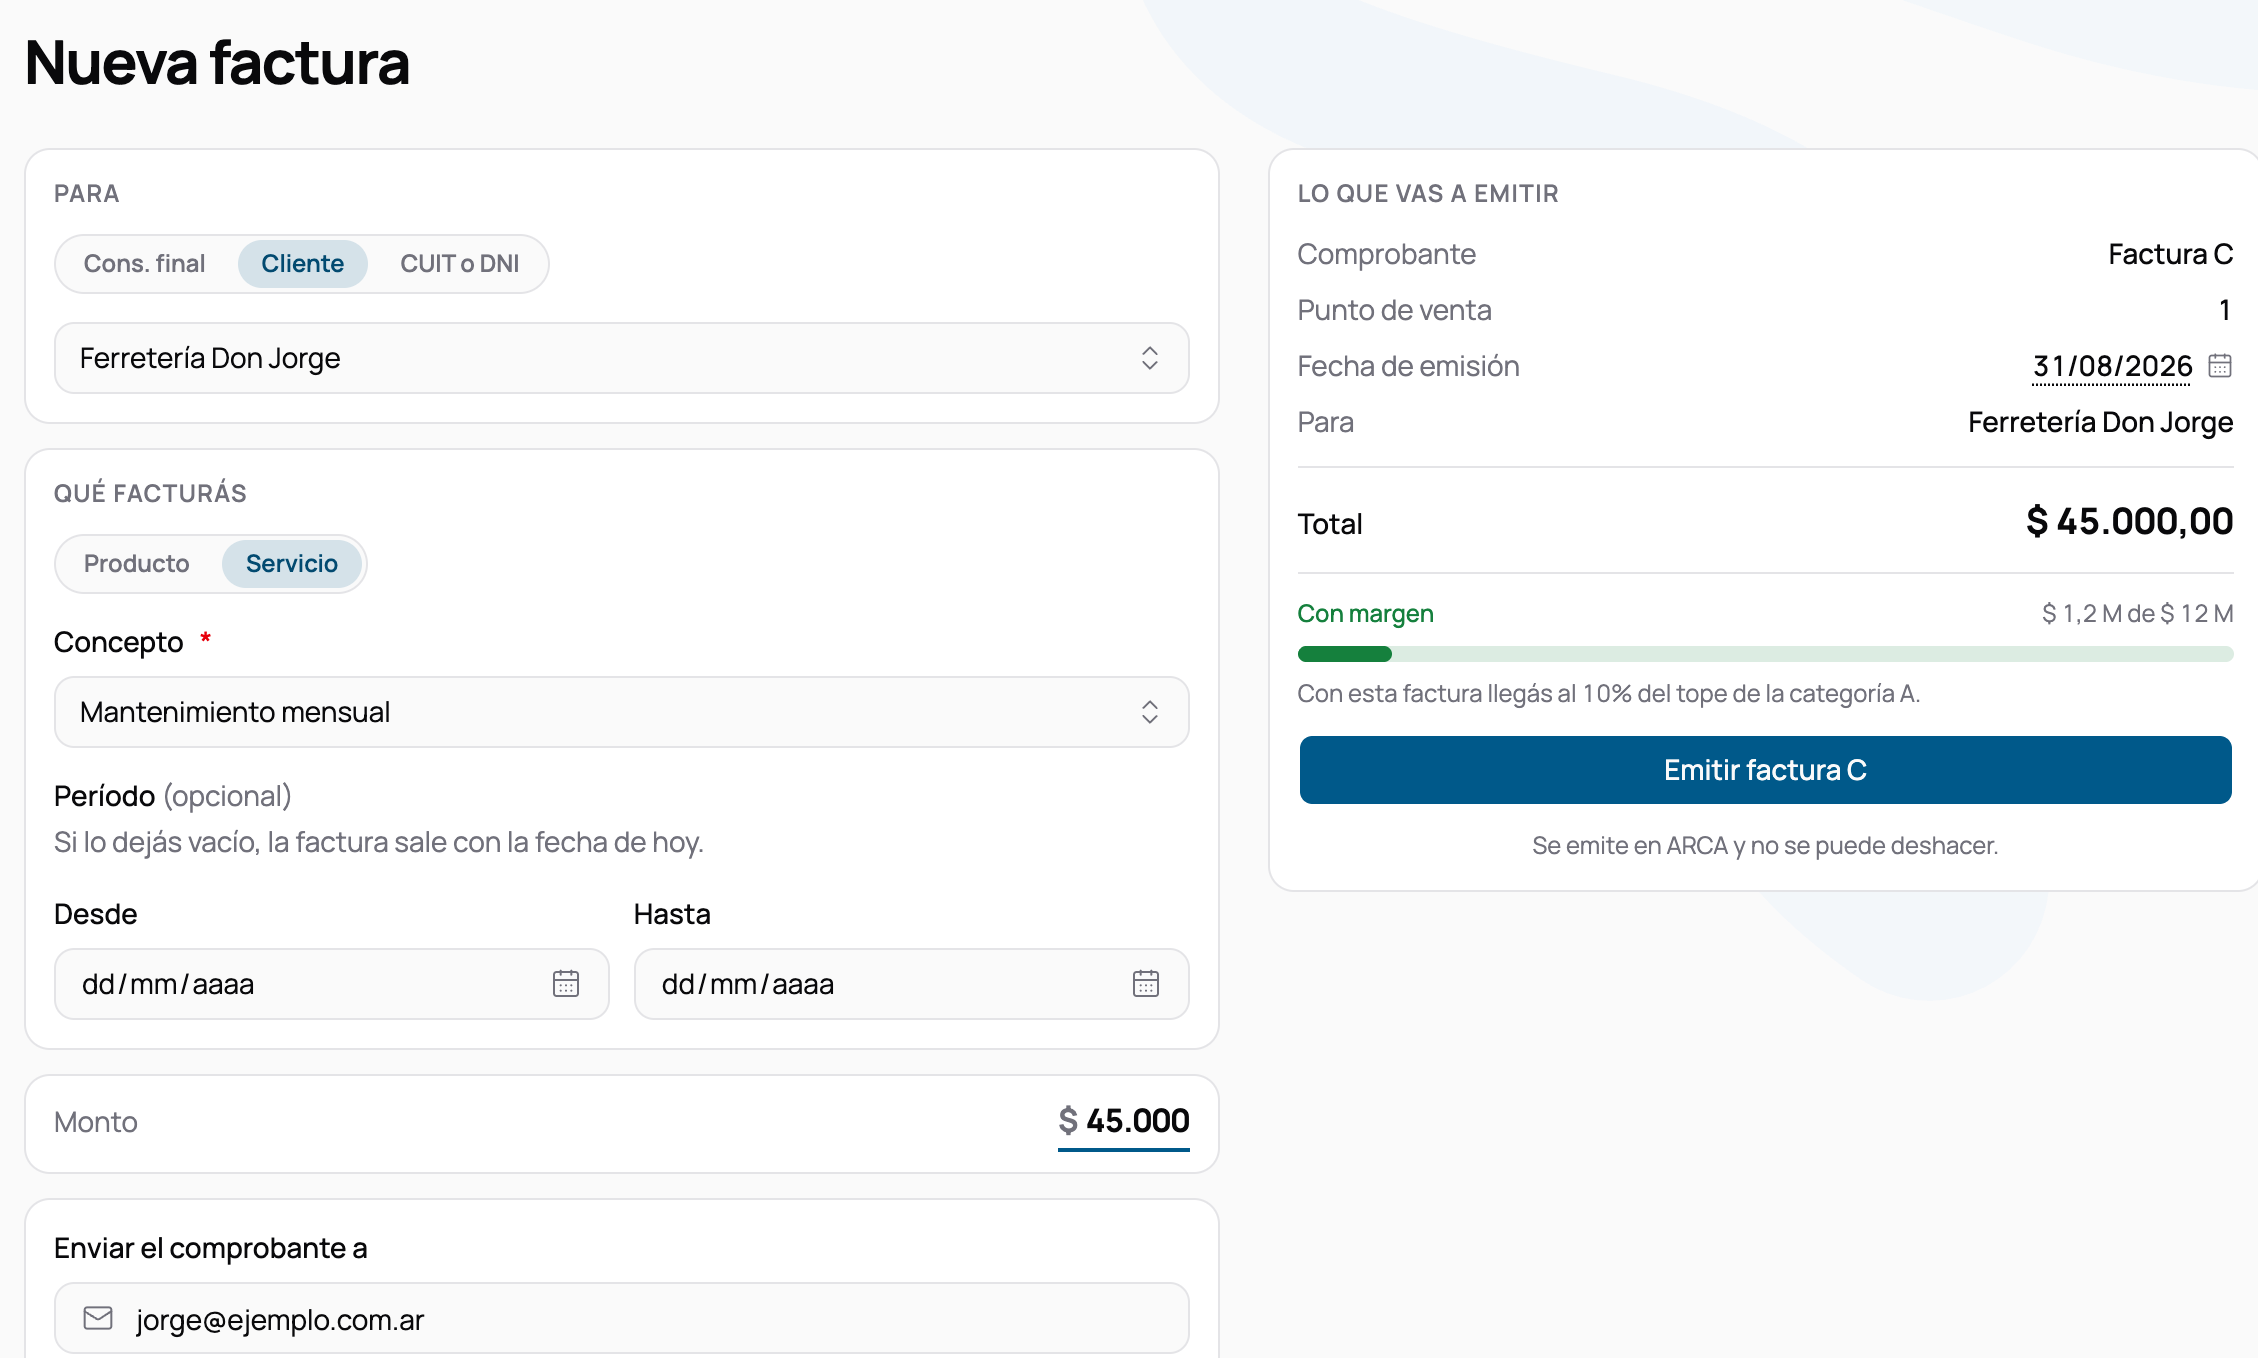
Task: Click the Período (opcional) label
Action: (x=173, y=796)
